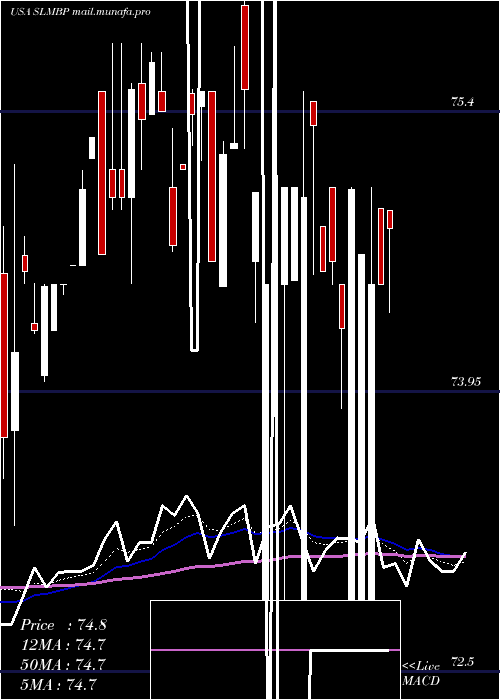
Task: Click the 75.4 price level label
Action: point(462,102)
